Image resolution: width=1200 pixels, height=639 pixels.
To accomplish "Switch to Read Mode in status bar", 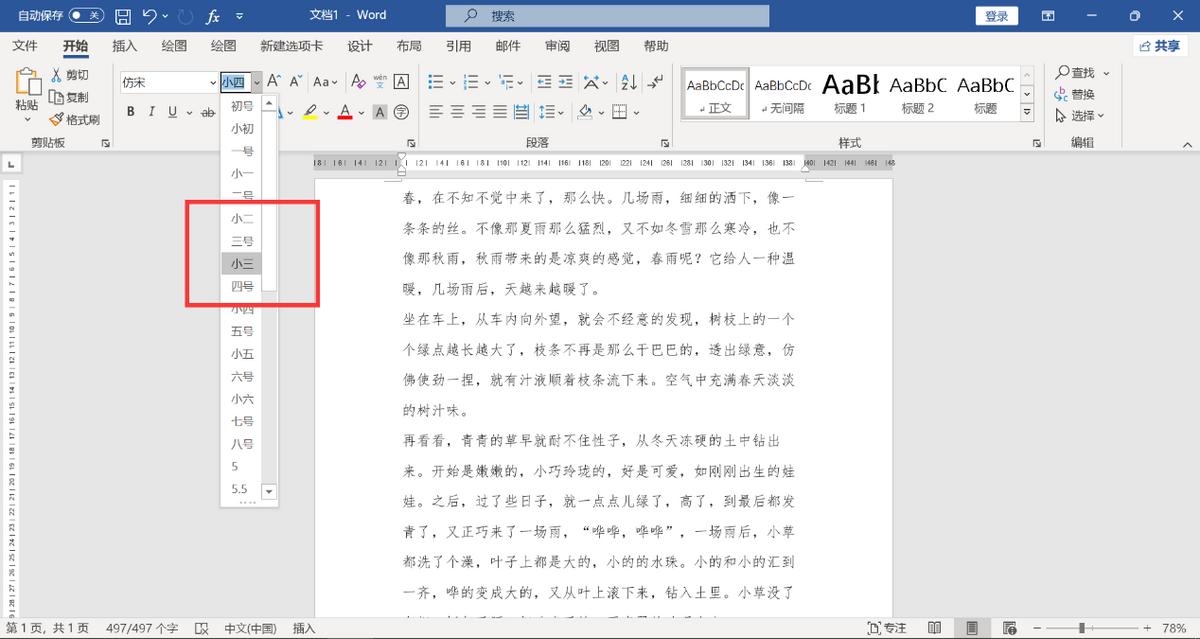I will (x=936, y=628).
